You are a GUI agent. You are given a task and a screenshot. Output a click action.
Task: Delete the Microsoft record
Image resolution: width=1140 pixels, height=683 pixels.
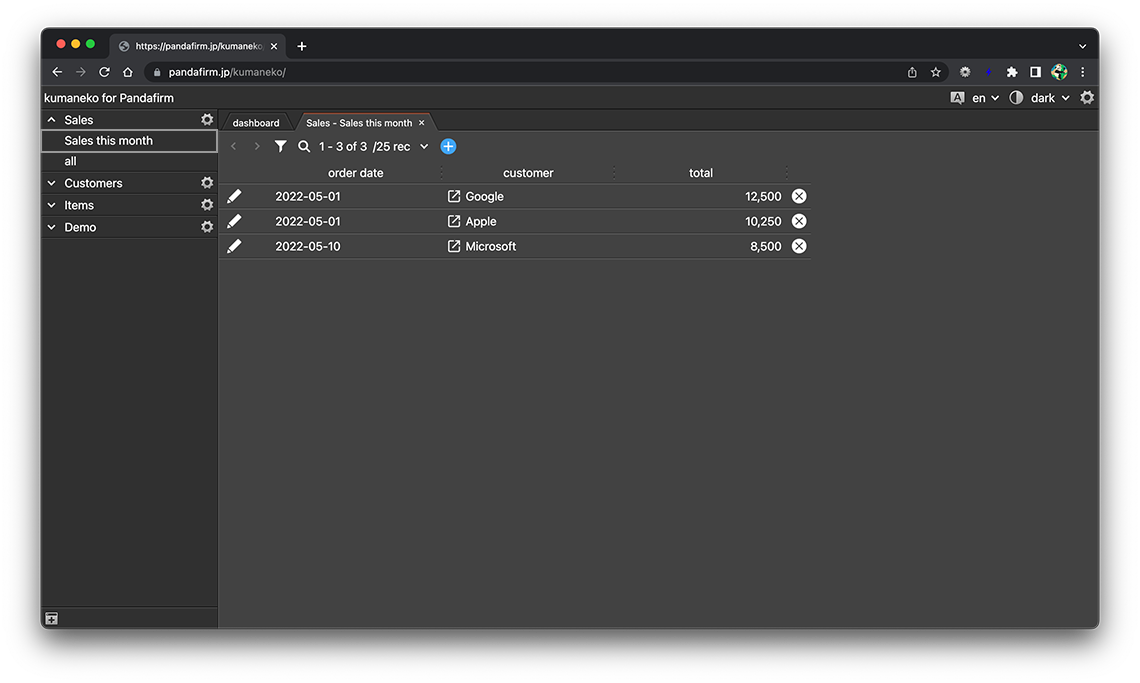coord(799,247)
